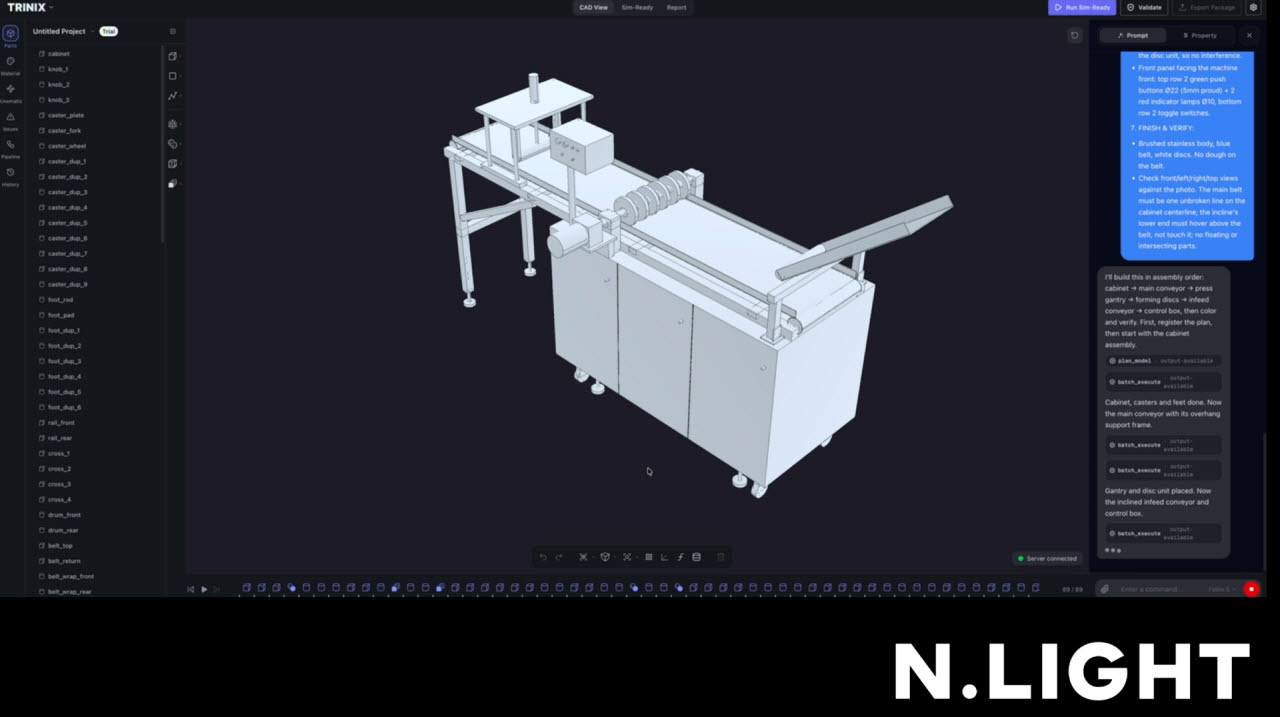
Task: Click the Run Sim-Ready button
Action: (1082, 7)
